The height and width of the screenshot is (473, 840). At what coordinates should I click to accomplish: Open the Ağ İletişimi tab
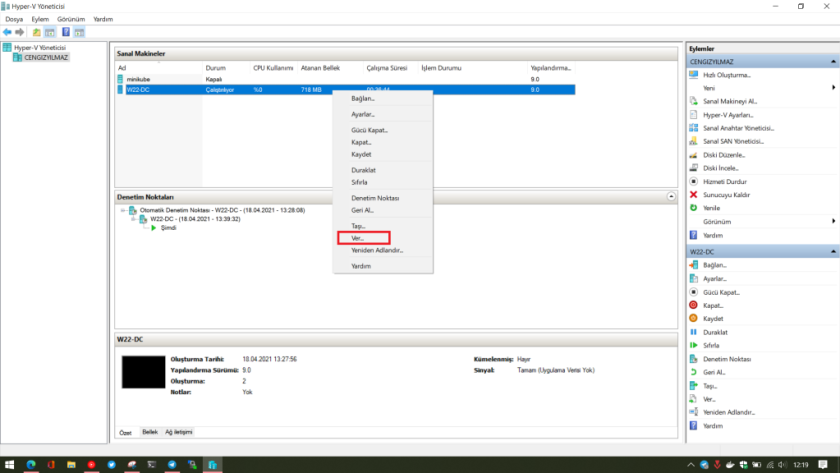click(x=177, y=432)
